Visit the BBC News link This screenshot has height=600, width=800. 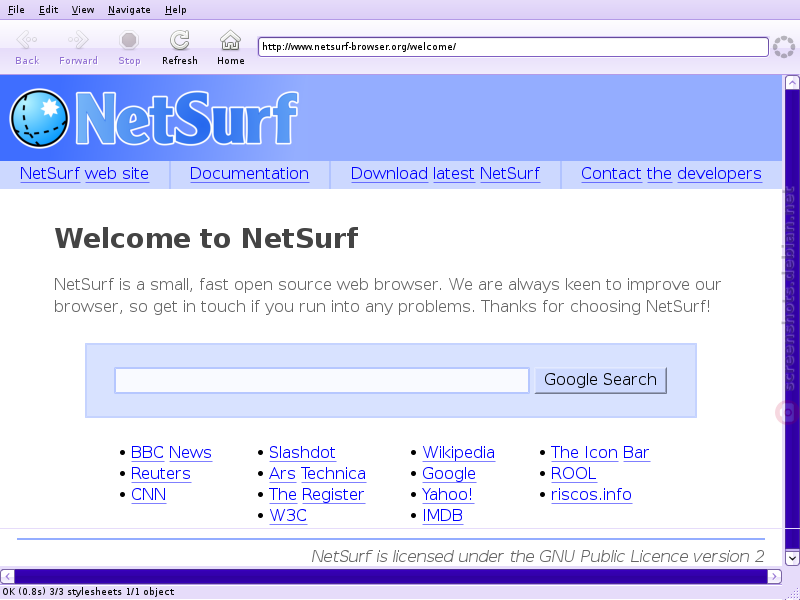click(x=171, y=453)
